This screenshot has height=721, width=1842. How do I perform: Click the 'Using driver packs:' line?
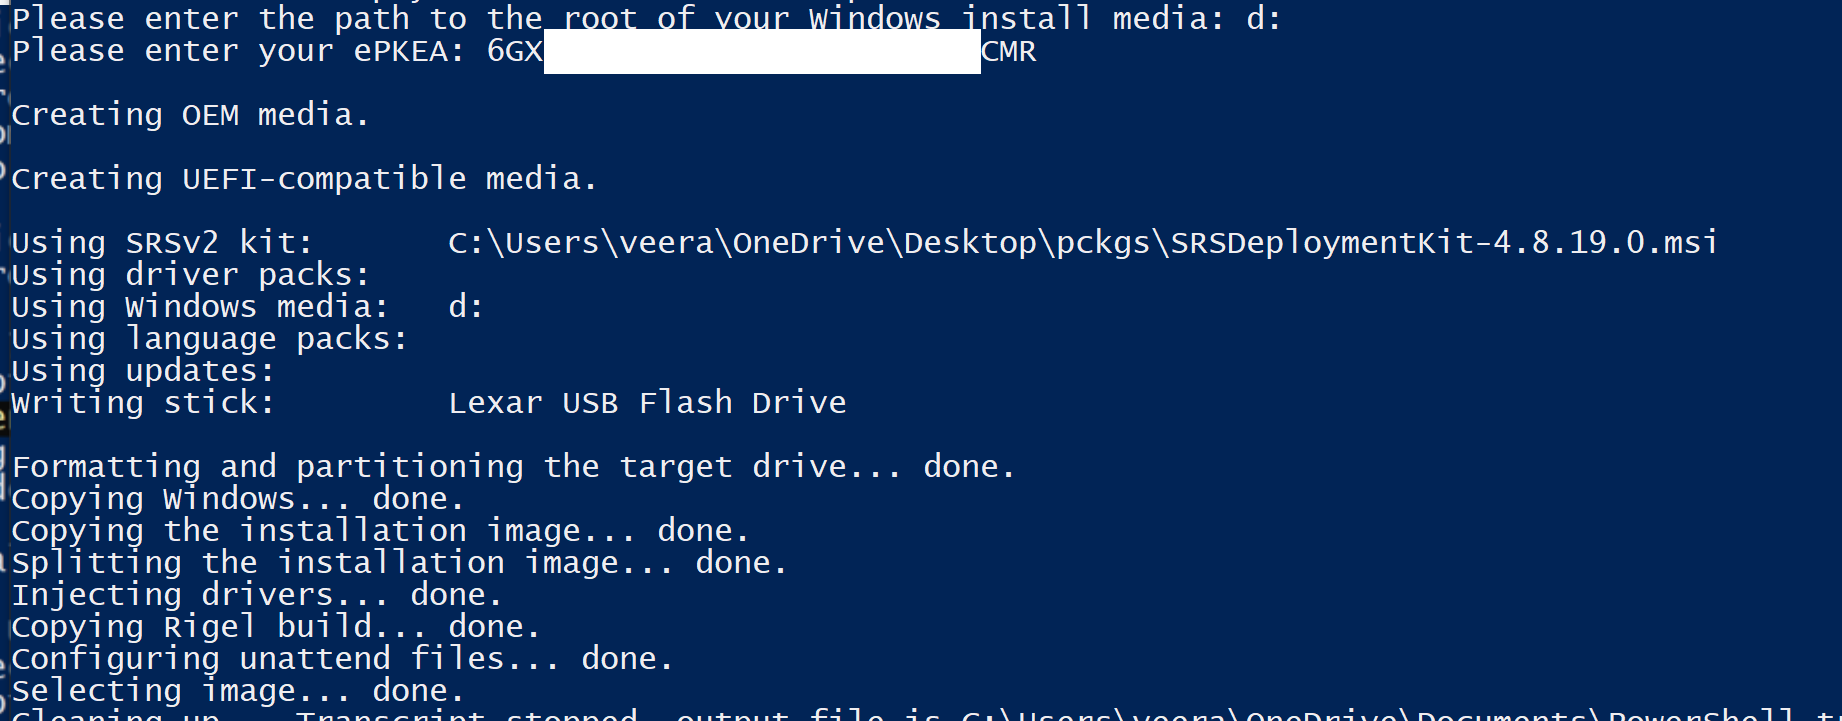190,275
